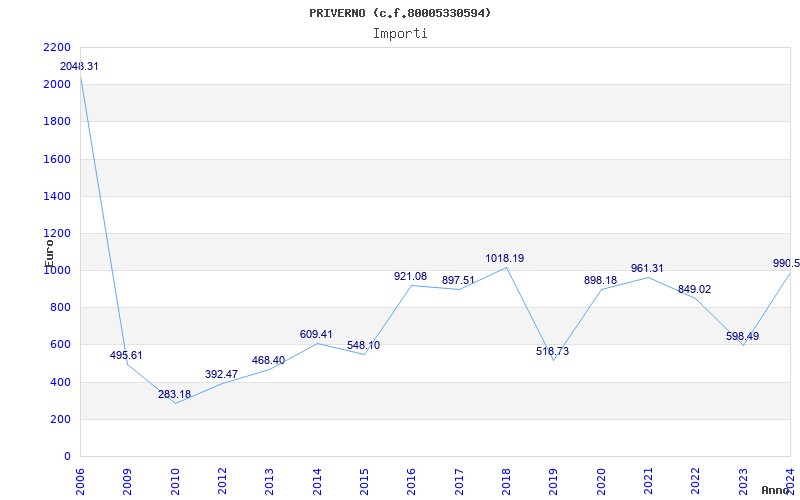Click the 921.08 data label
Viewport: 800px width, 500px height.
coord(410,276)
